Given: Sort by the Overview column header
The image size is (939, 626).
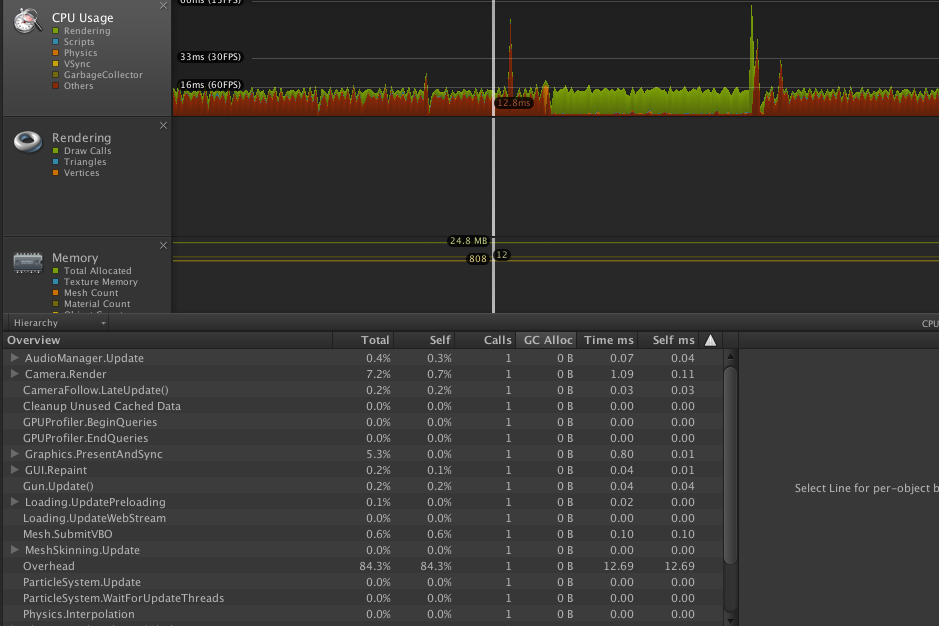Looking at the screenshot, I should tap(168, 340).
